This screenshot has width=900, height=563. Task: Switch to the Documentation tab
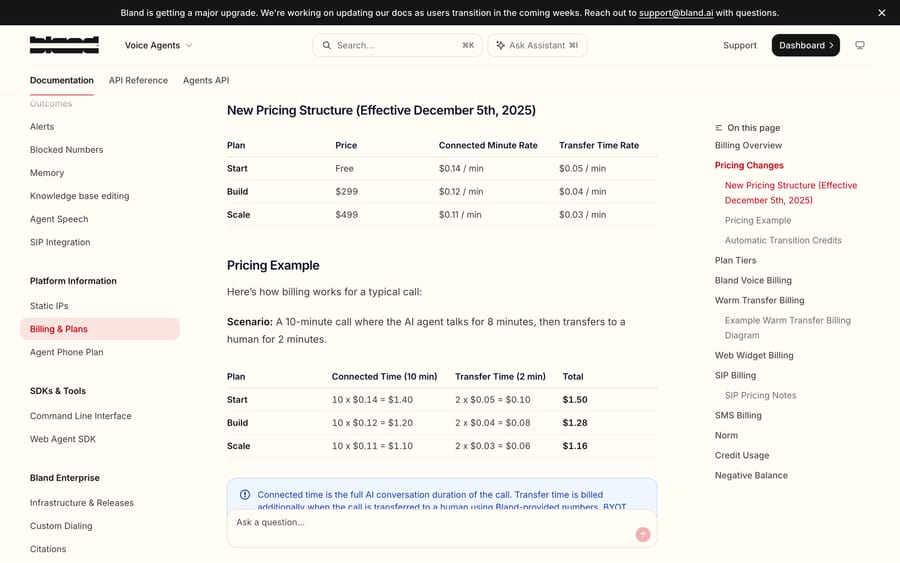pyautogui.click(x=61, y=80)
